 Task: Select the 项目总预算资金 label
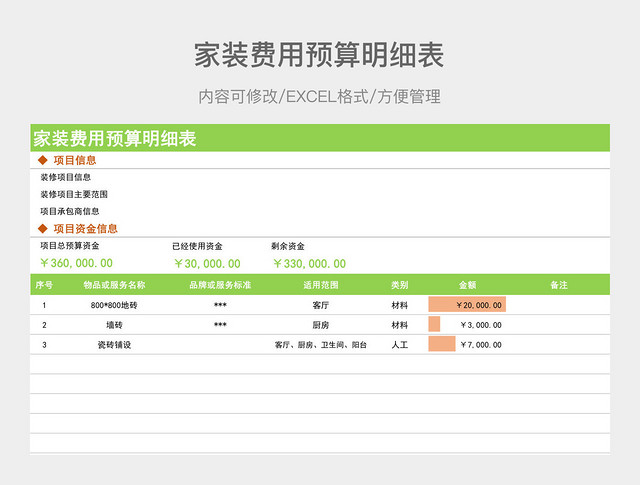70,246
